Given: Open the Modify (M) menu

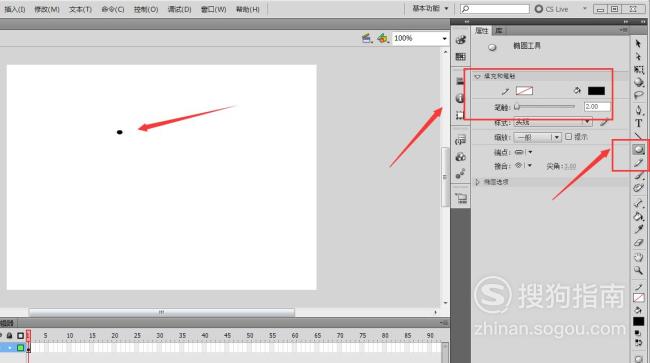Looking at the screenshot, I should click(x=47, y=9).
